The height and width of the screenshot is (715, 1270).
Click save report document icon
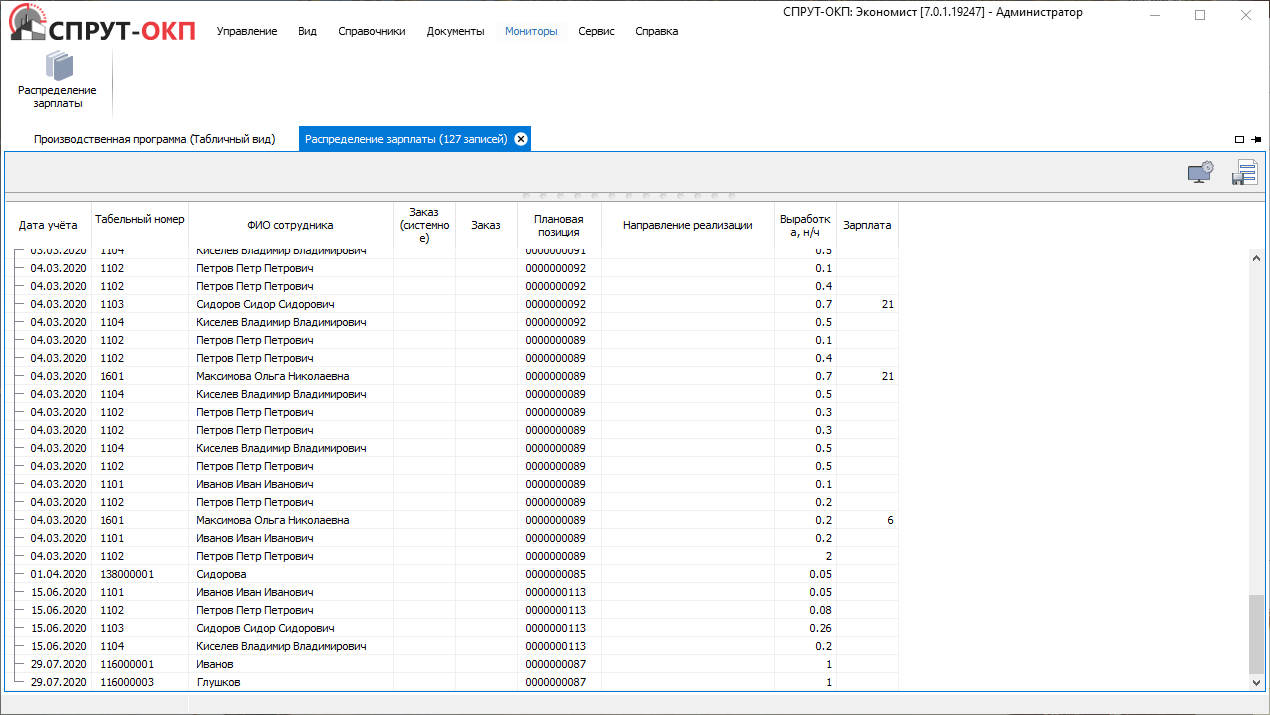(x=1244, y=173)
